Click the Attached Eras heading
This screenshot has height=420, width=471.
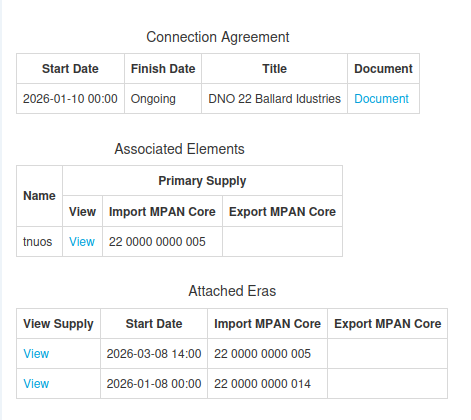pos(232,291)
